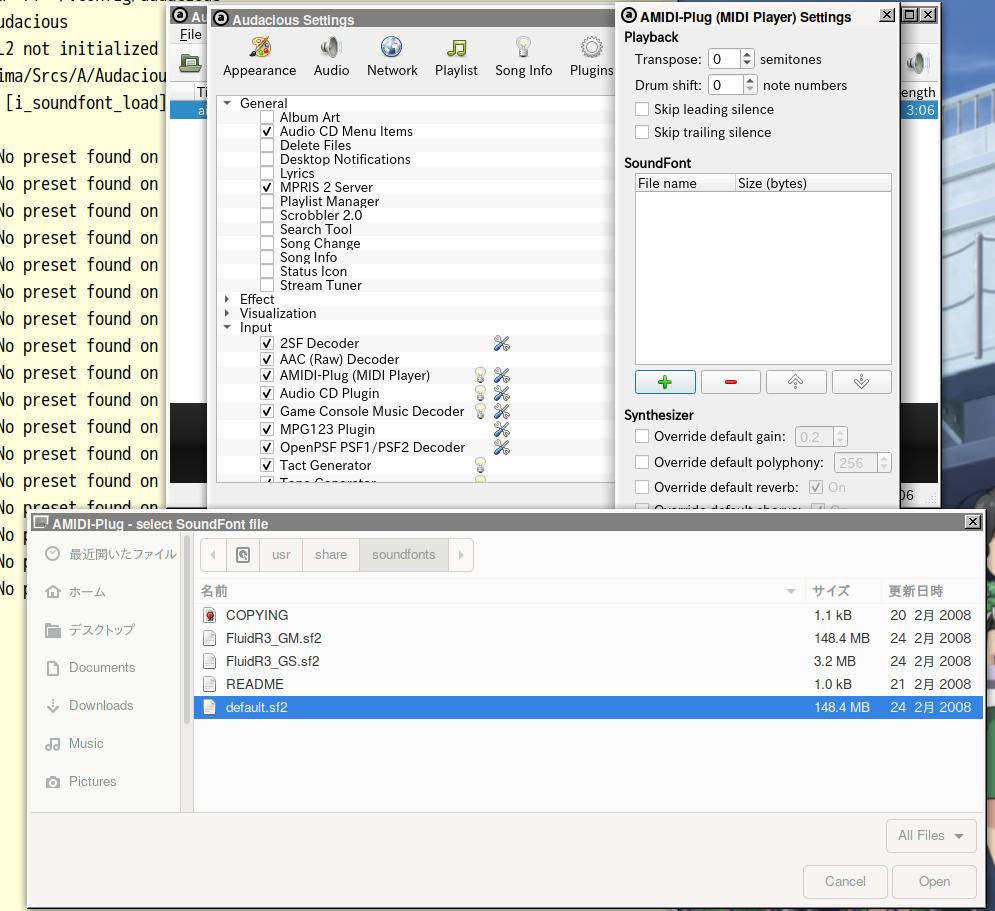
Task: Open File menu in Audacious window
Action: click(x=190, y=34)
